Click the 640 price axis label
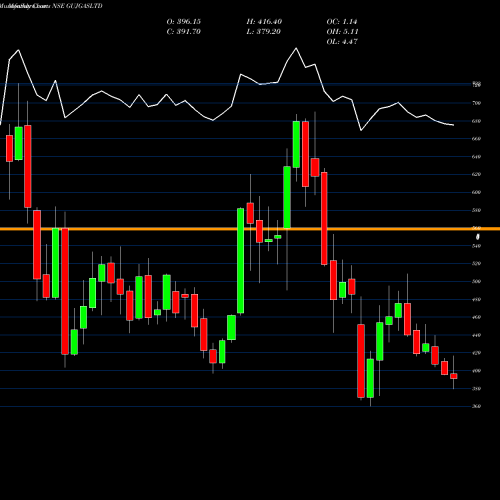The height and width of the screenshot is (500, 500). 477,157
